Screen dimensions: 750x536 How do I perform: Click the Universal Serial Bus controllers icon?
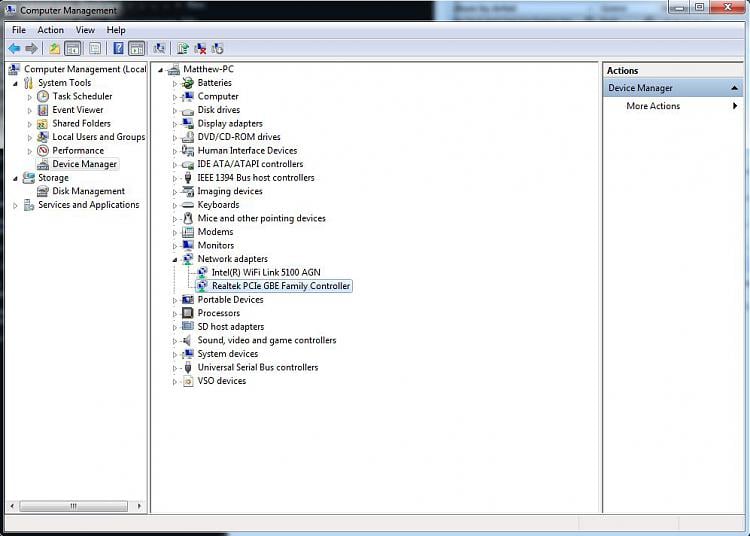pyautogui.click(x=188, y=367)
